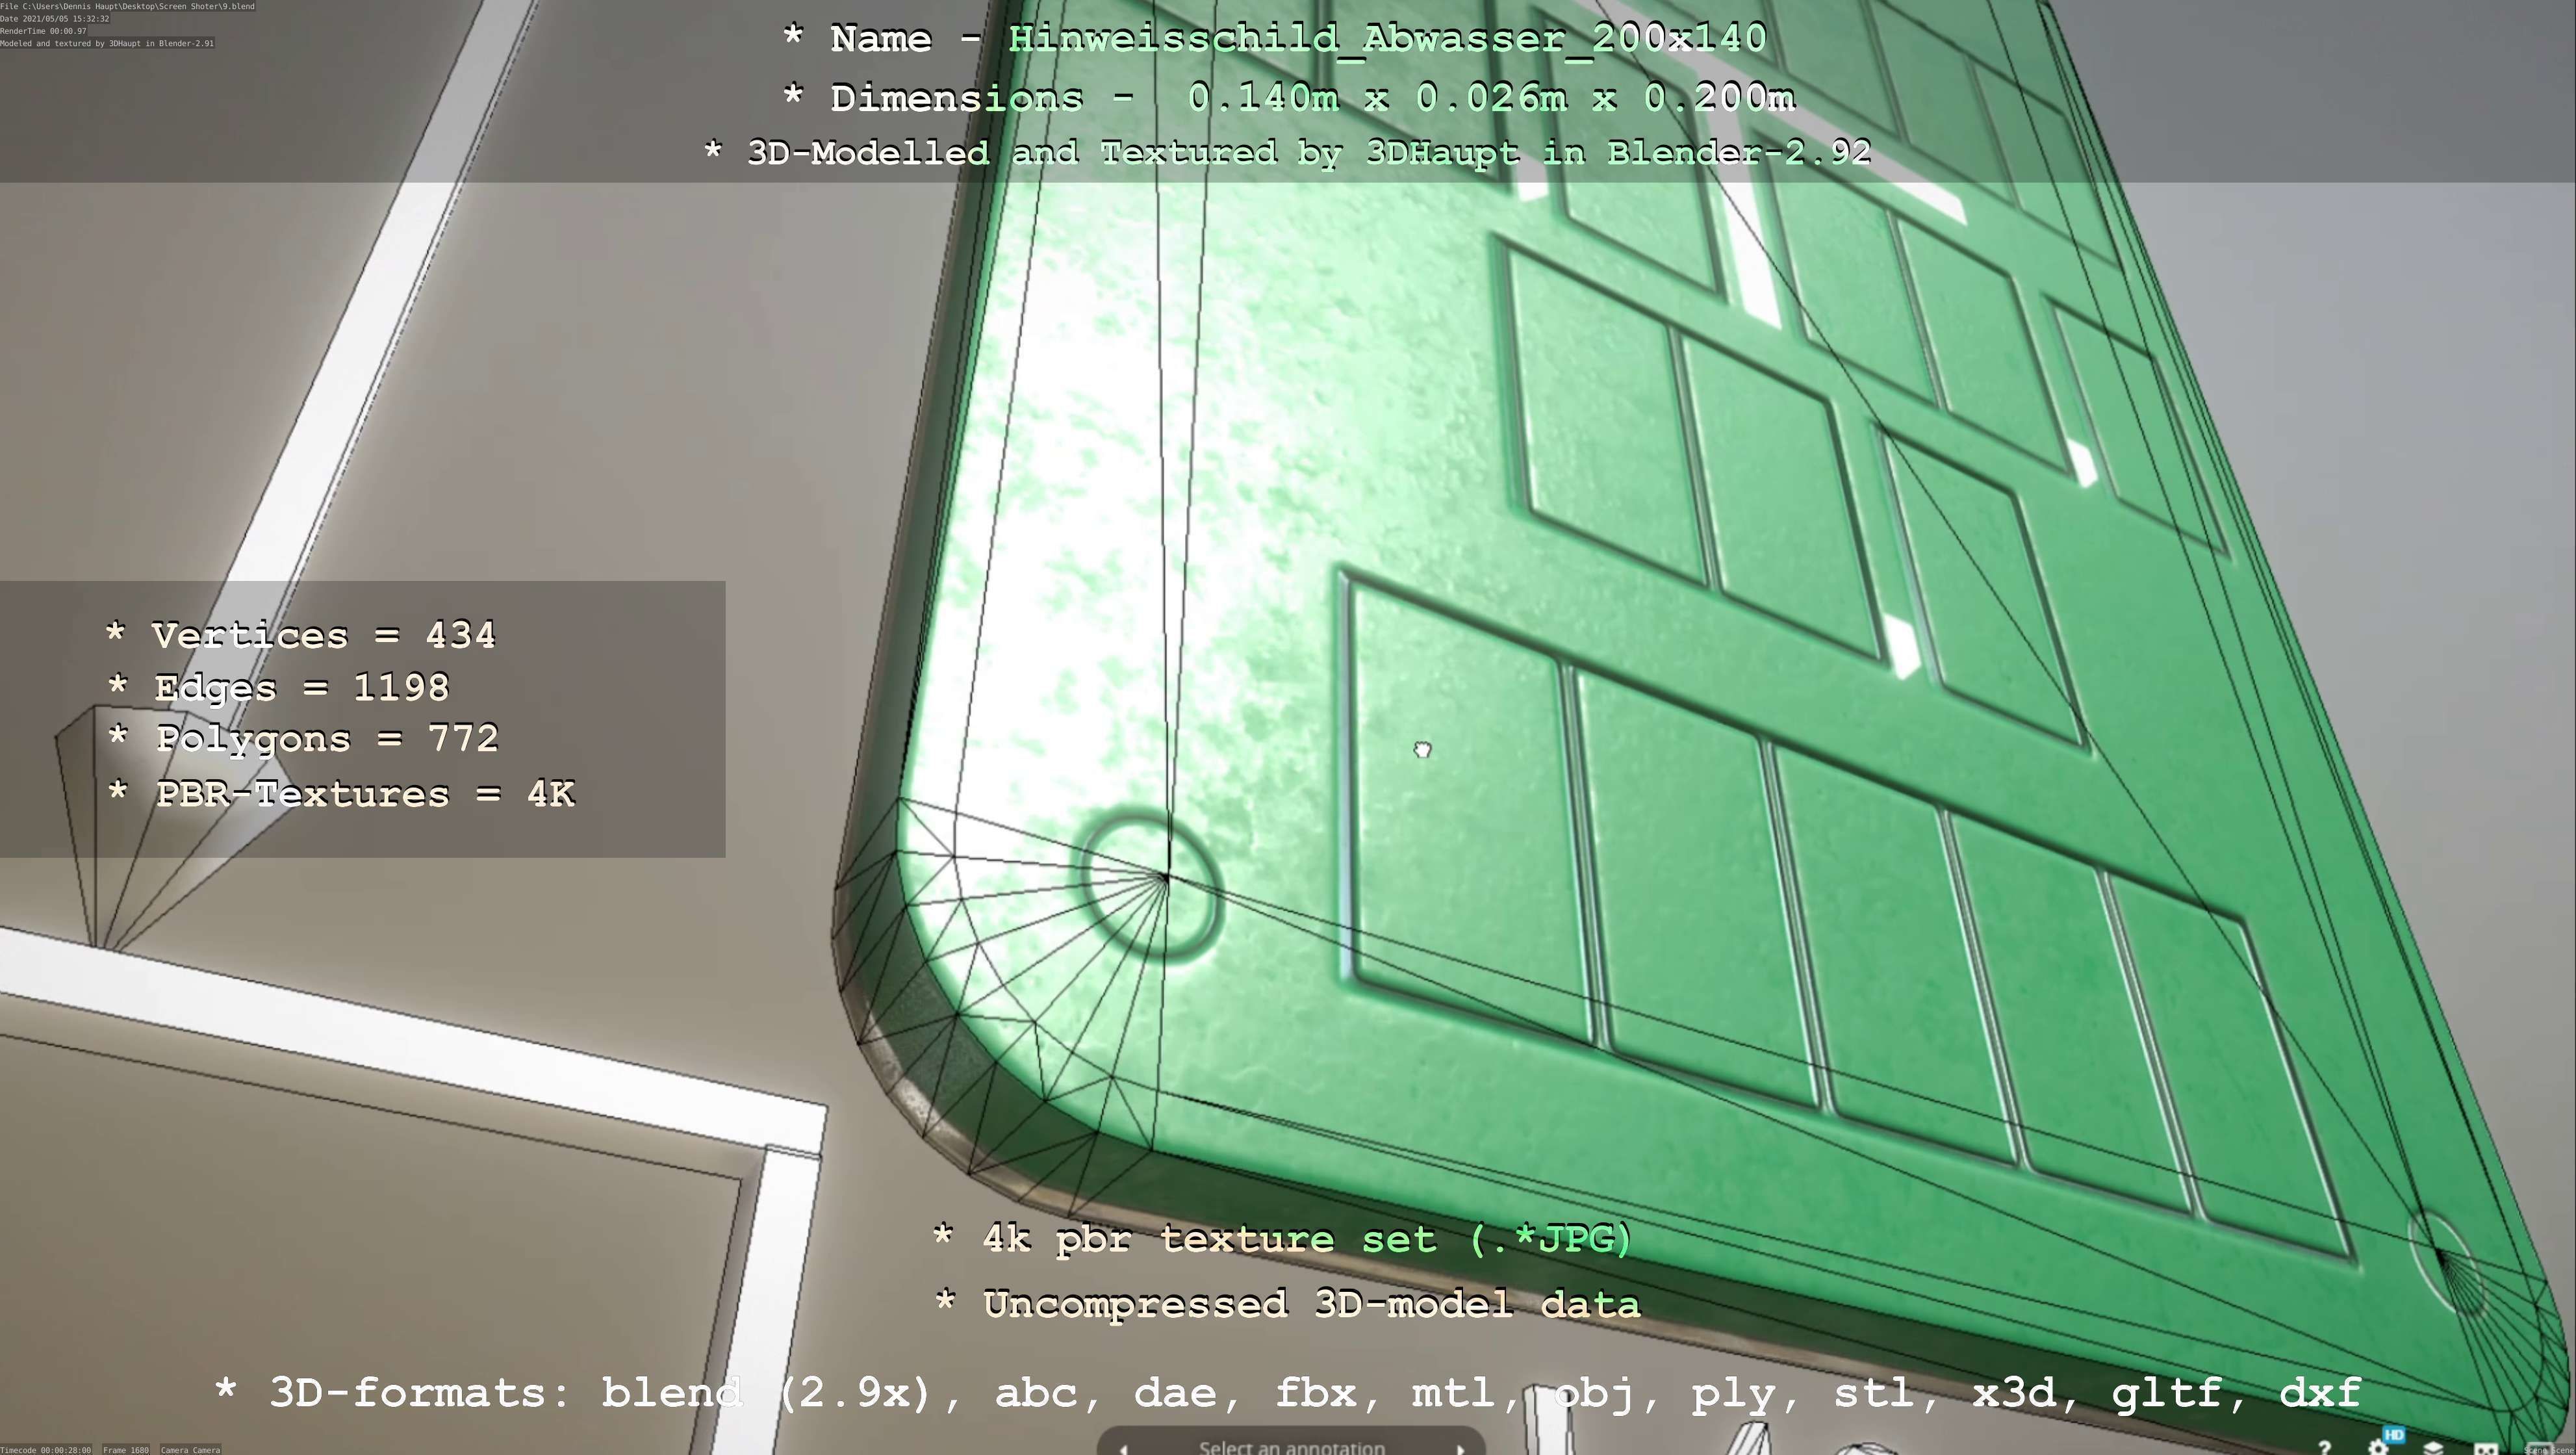Click the 'Scene Scene' stamp
This screenshot has width=2576, height=1455.
[x=2549, y=1449]
